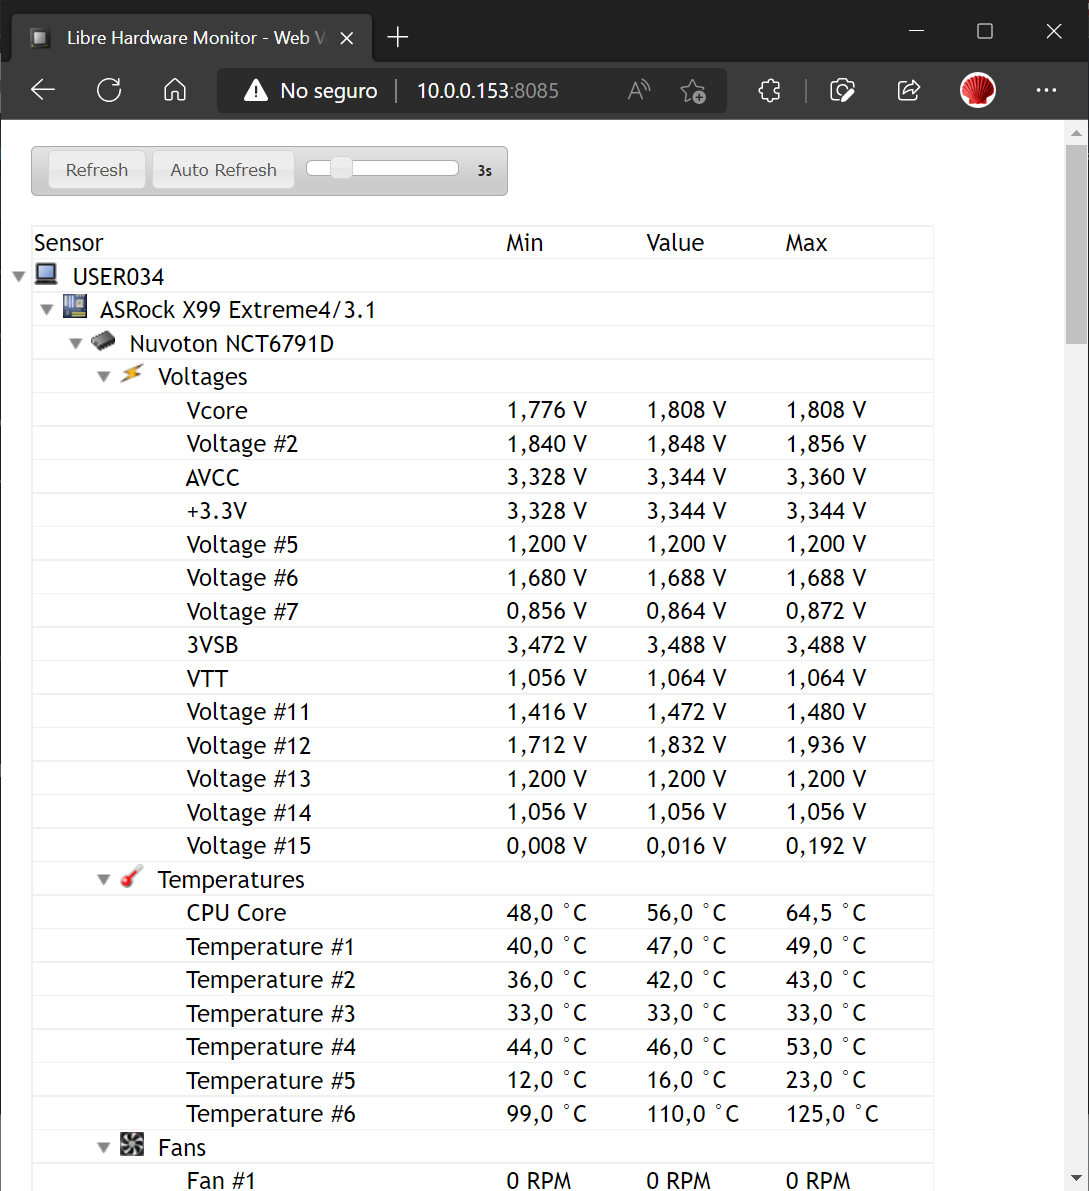Click the Sensor column header
Viewport: 1089px width, 1191px height.
[68, 243]
